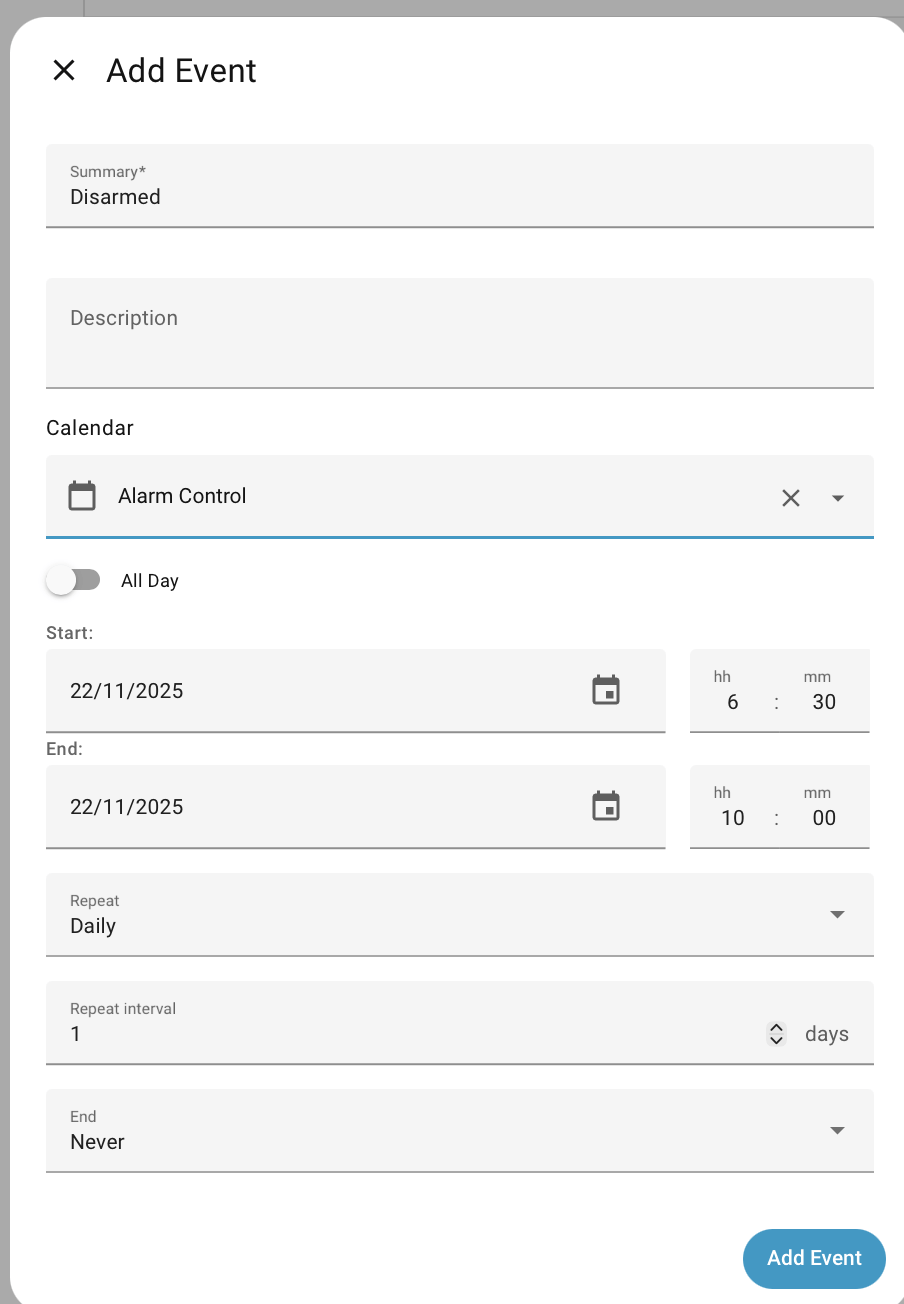
Task: Click the end time hours field
Action: click(x=733, y=818)
